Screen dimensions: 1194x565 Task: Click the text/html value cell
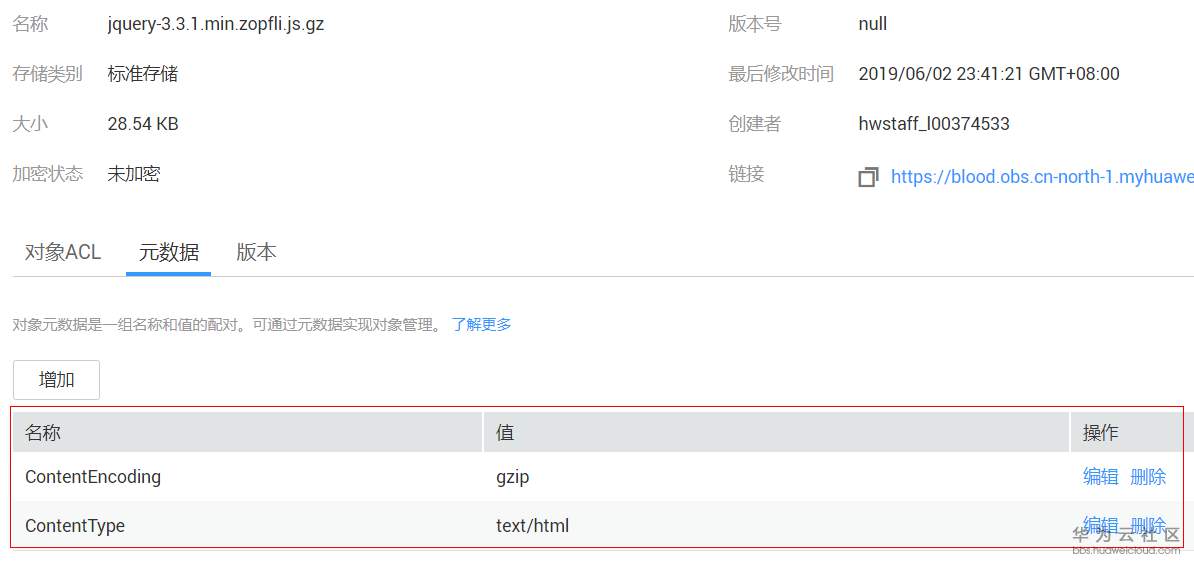coord(532,525)
